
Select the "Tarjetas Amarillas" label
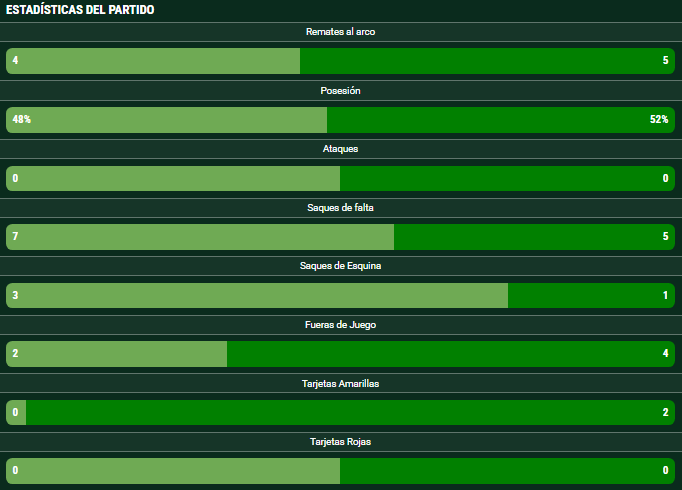tap(340, 383)
